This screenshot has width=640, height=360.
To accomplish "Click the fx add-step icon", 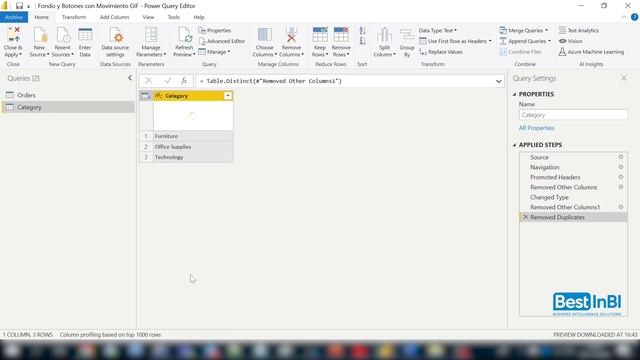I will [184, 81].
